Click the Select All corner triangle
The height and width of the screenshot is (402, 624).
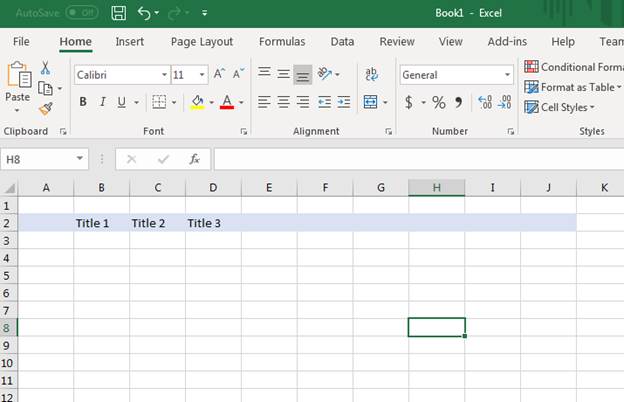[x=9, y=187]
